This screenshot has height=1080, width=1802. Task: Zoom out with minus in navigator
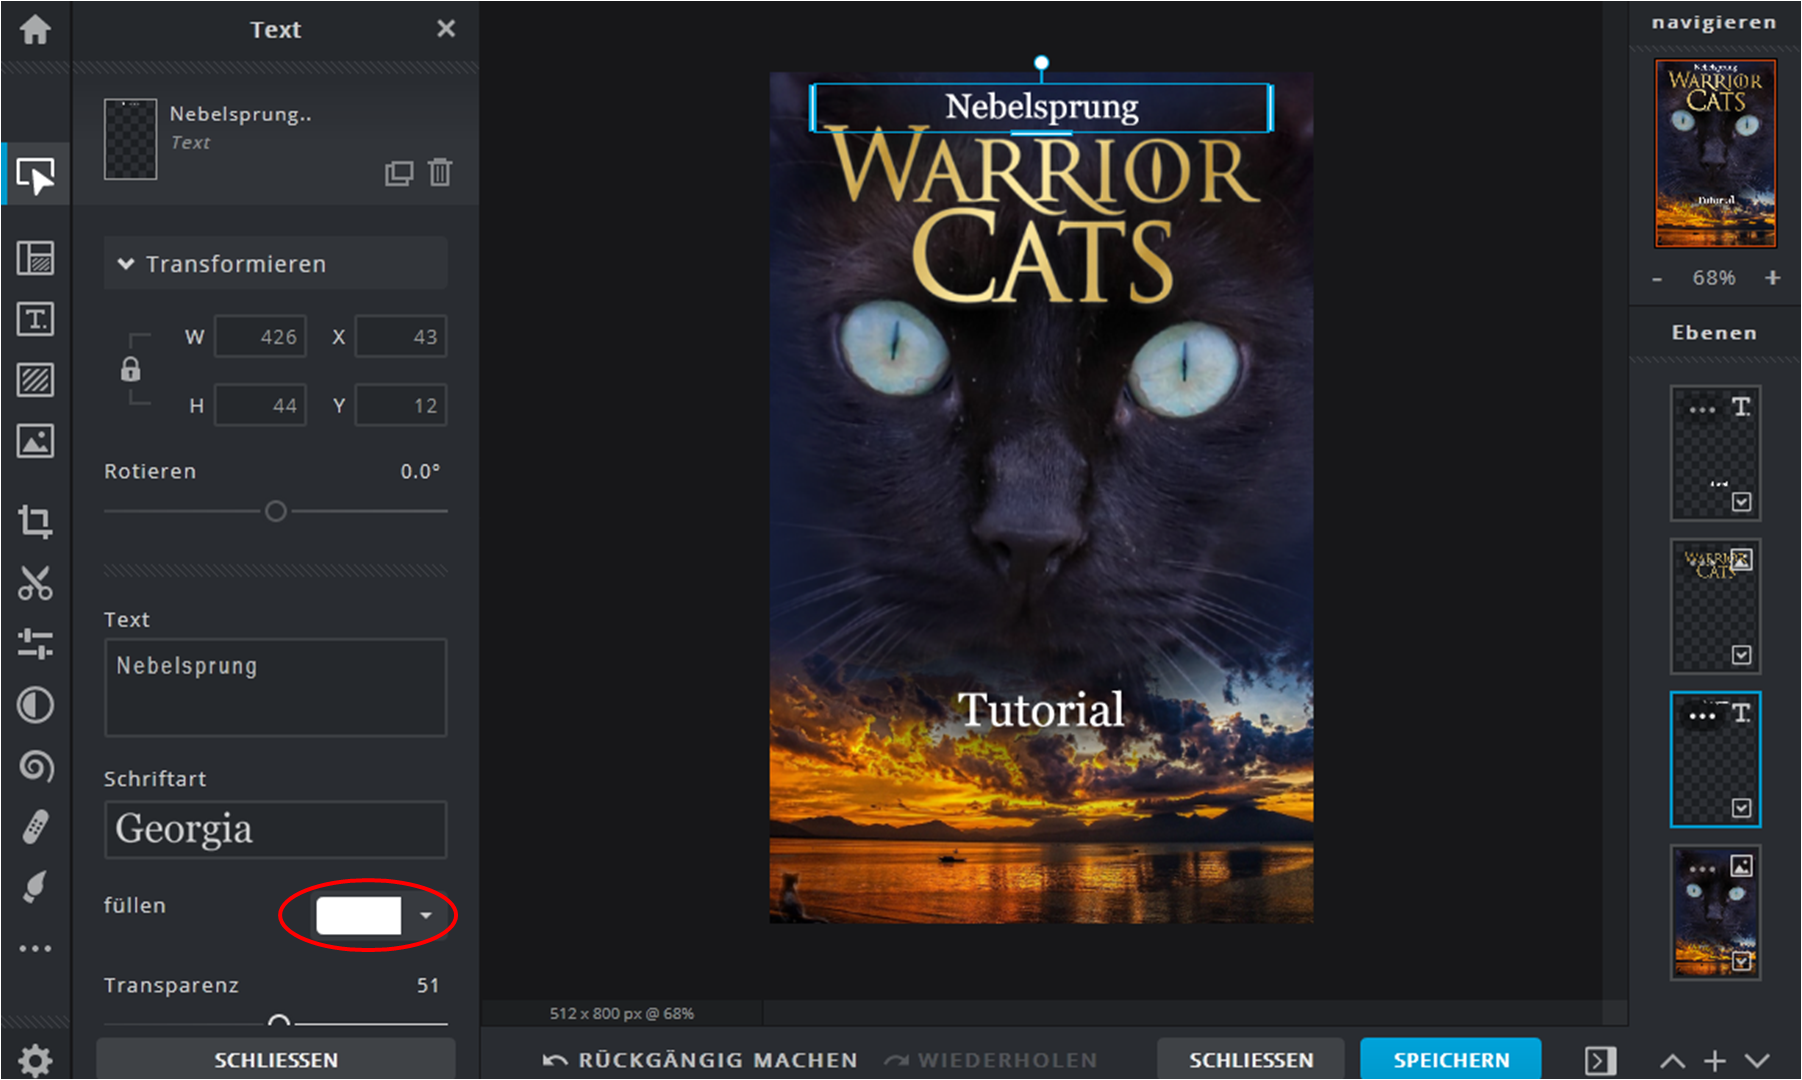click(1657, 279)
